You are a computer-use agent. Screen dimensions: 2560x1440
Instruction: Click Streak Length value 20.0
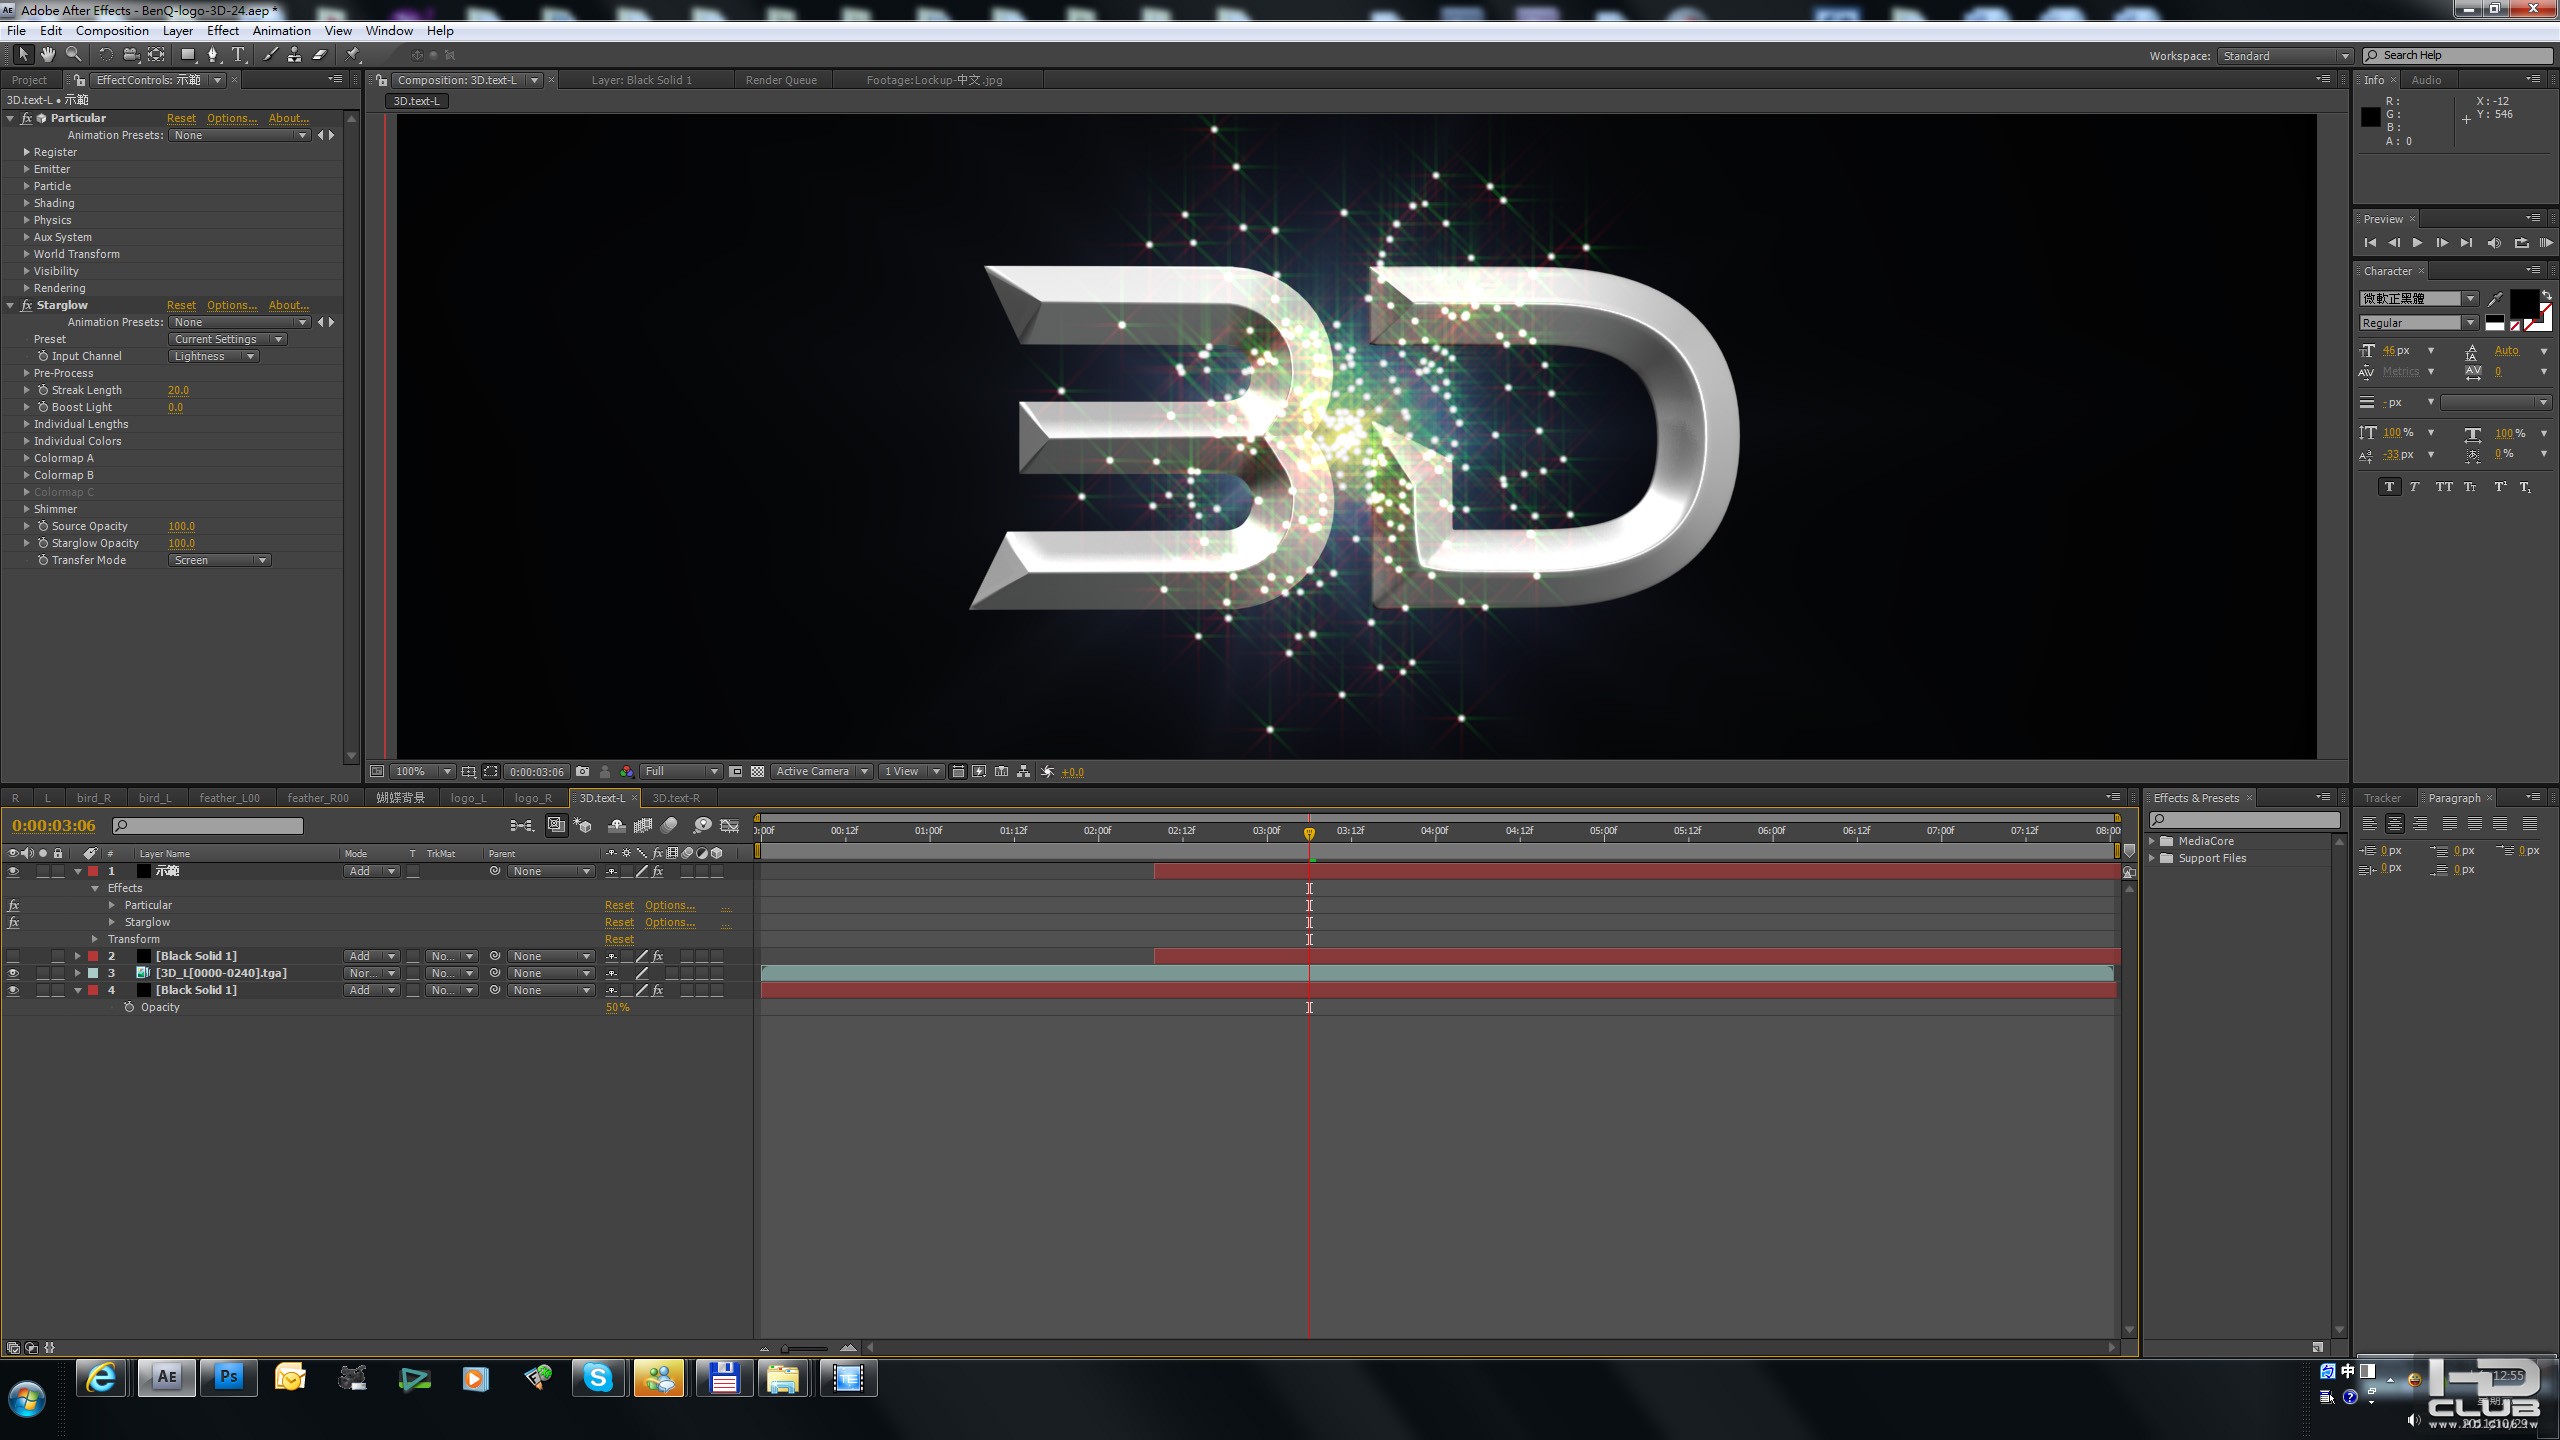click(178, 390)
